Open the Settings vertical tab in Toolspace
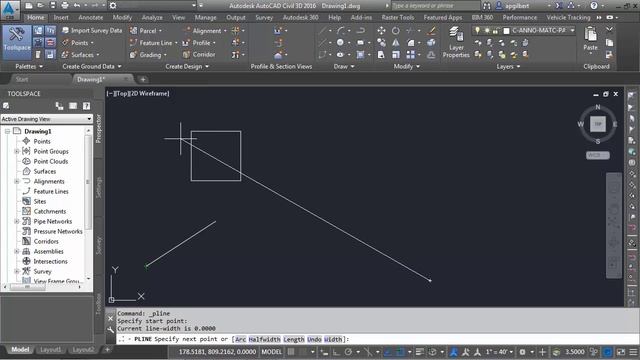640x360 pixels. (98, 188)
